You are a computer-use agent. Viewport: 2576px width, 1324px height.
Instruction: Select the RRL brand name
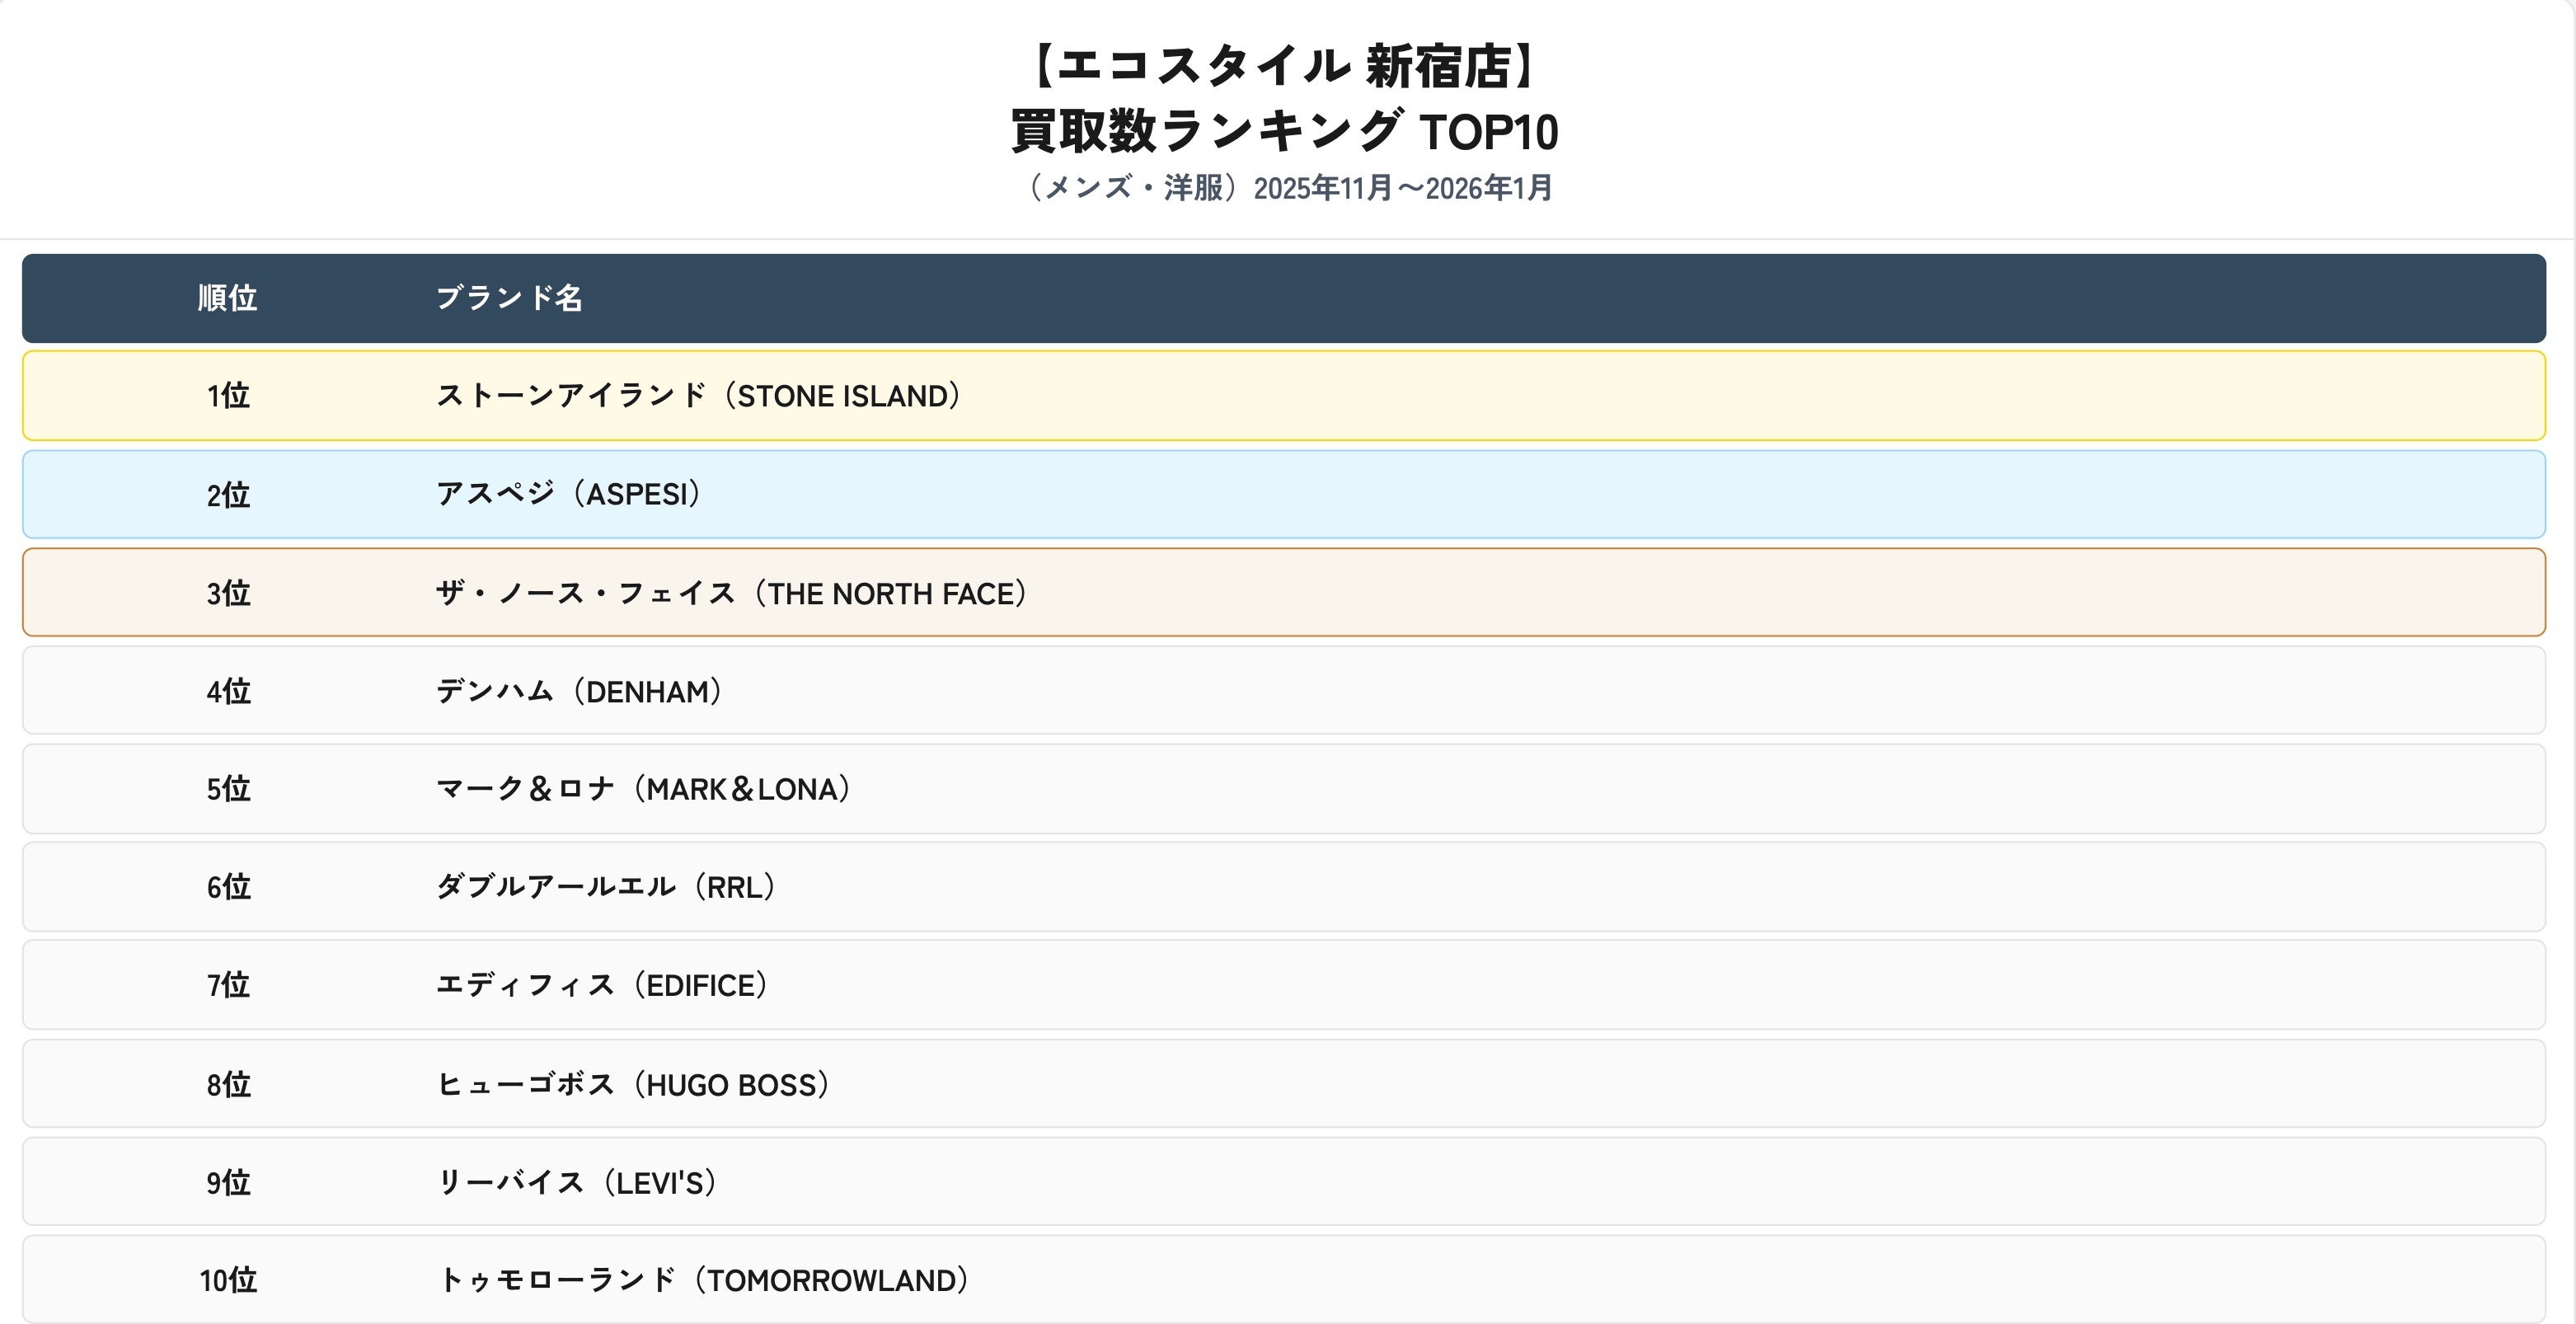(x=606, y=887)
